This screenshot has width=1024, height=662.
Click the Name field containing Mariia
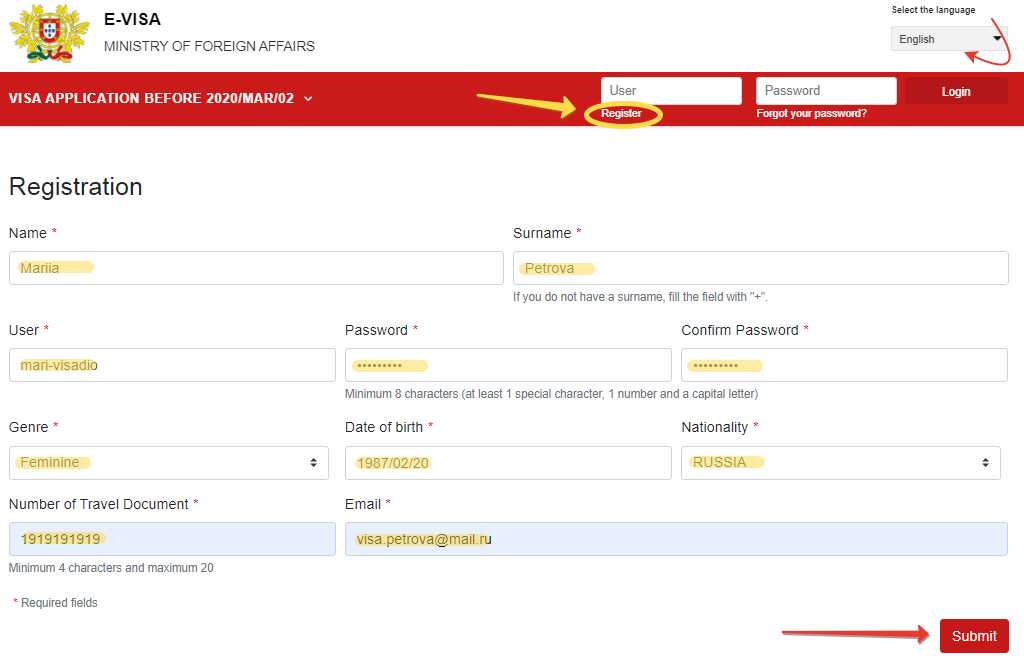point(256,268)
